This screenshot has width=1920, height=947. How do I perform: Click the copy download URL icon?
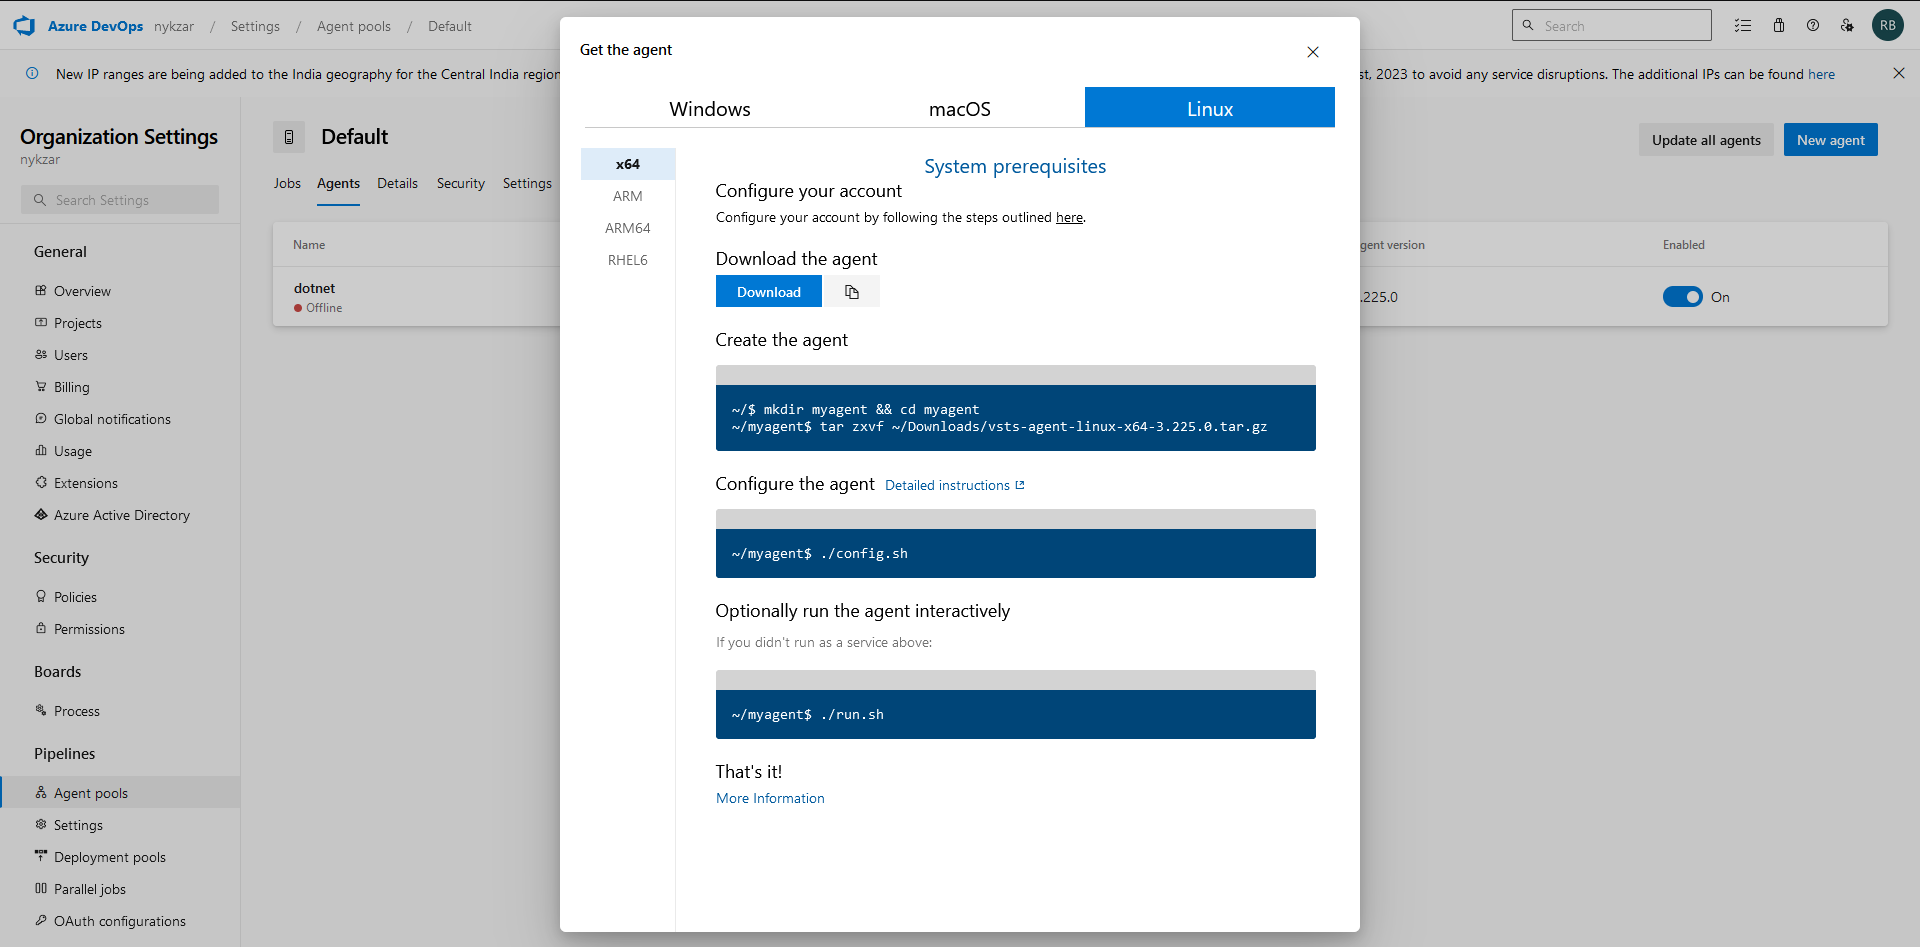851,292
